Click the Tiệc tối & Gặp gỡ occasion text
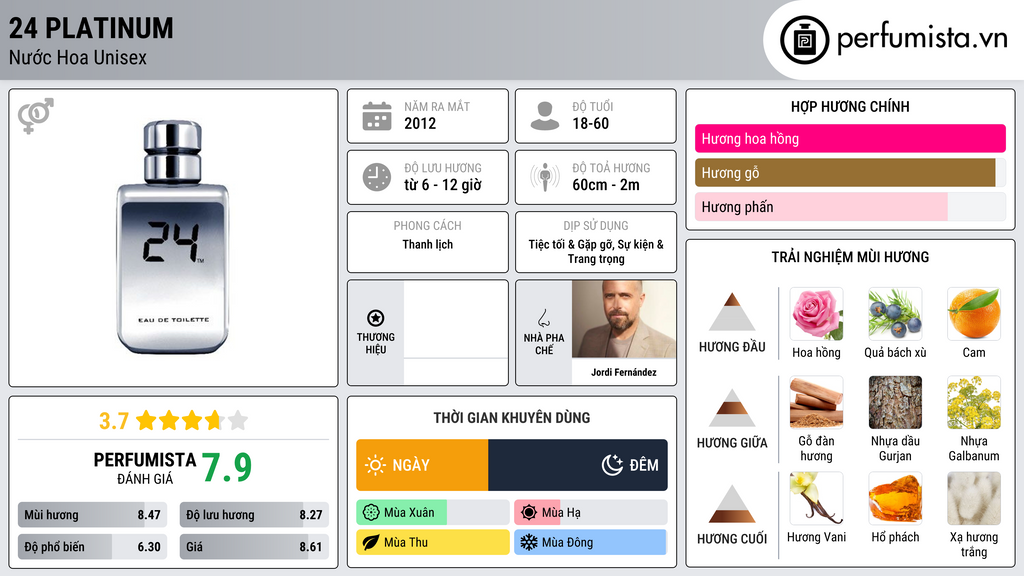The height and width of the screenshot is (576, 1024). click(596, 251)
